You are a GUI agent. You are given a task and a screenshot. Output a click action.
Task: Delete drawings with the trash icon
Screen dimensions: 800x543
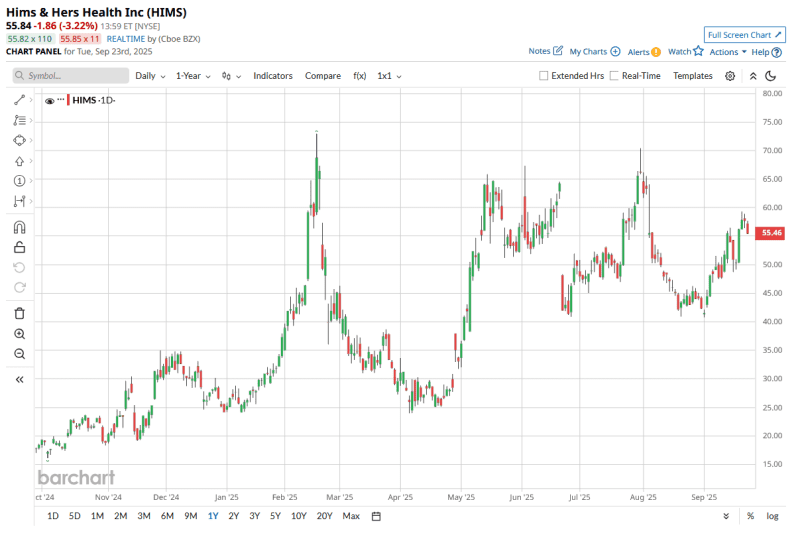click(19, 313)
